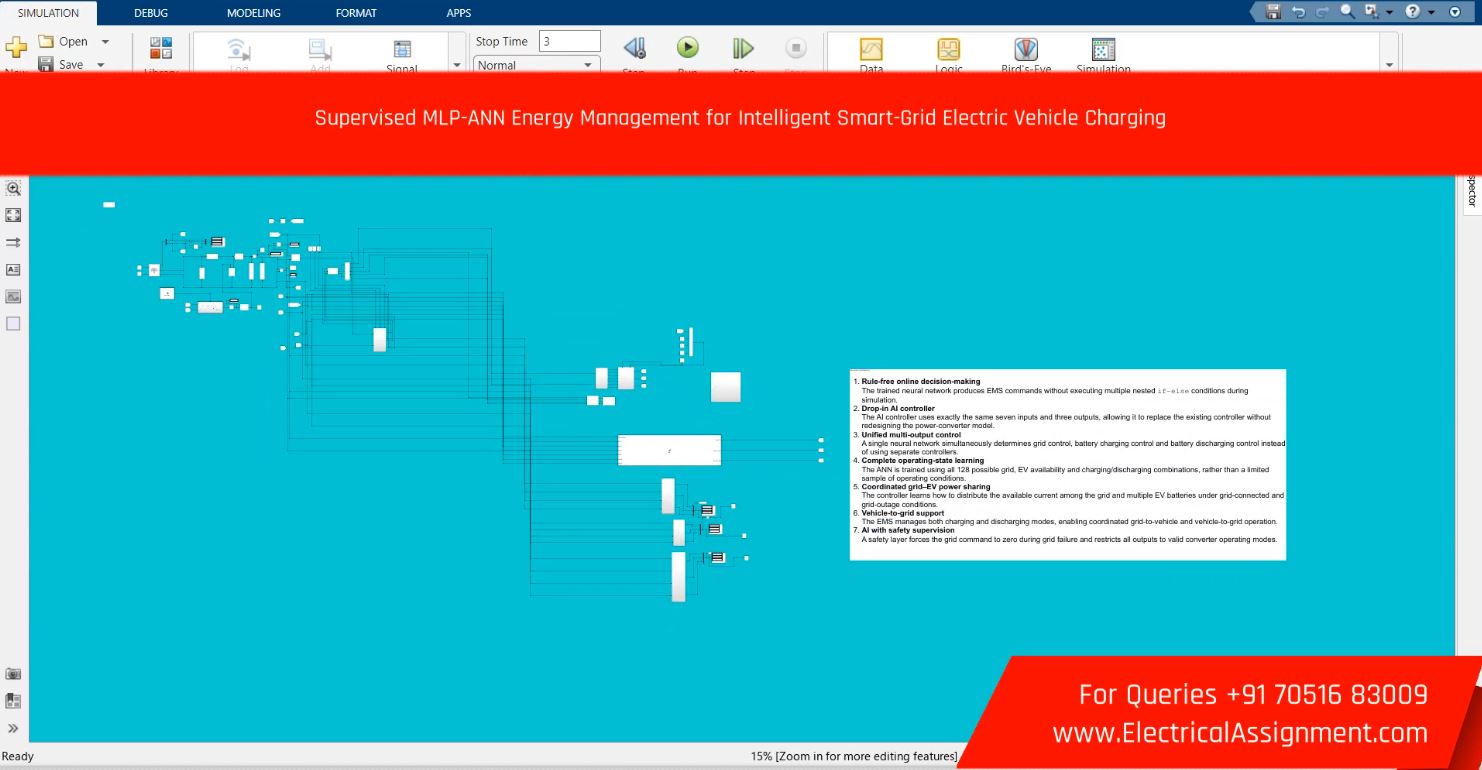The height and width of the screenshot is (770, 1482).
Task: Switch to the SIMULATION tab
Action: pos(48,13)
